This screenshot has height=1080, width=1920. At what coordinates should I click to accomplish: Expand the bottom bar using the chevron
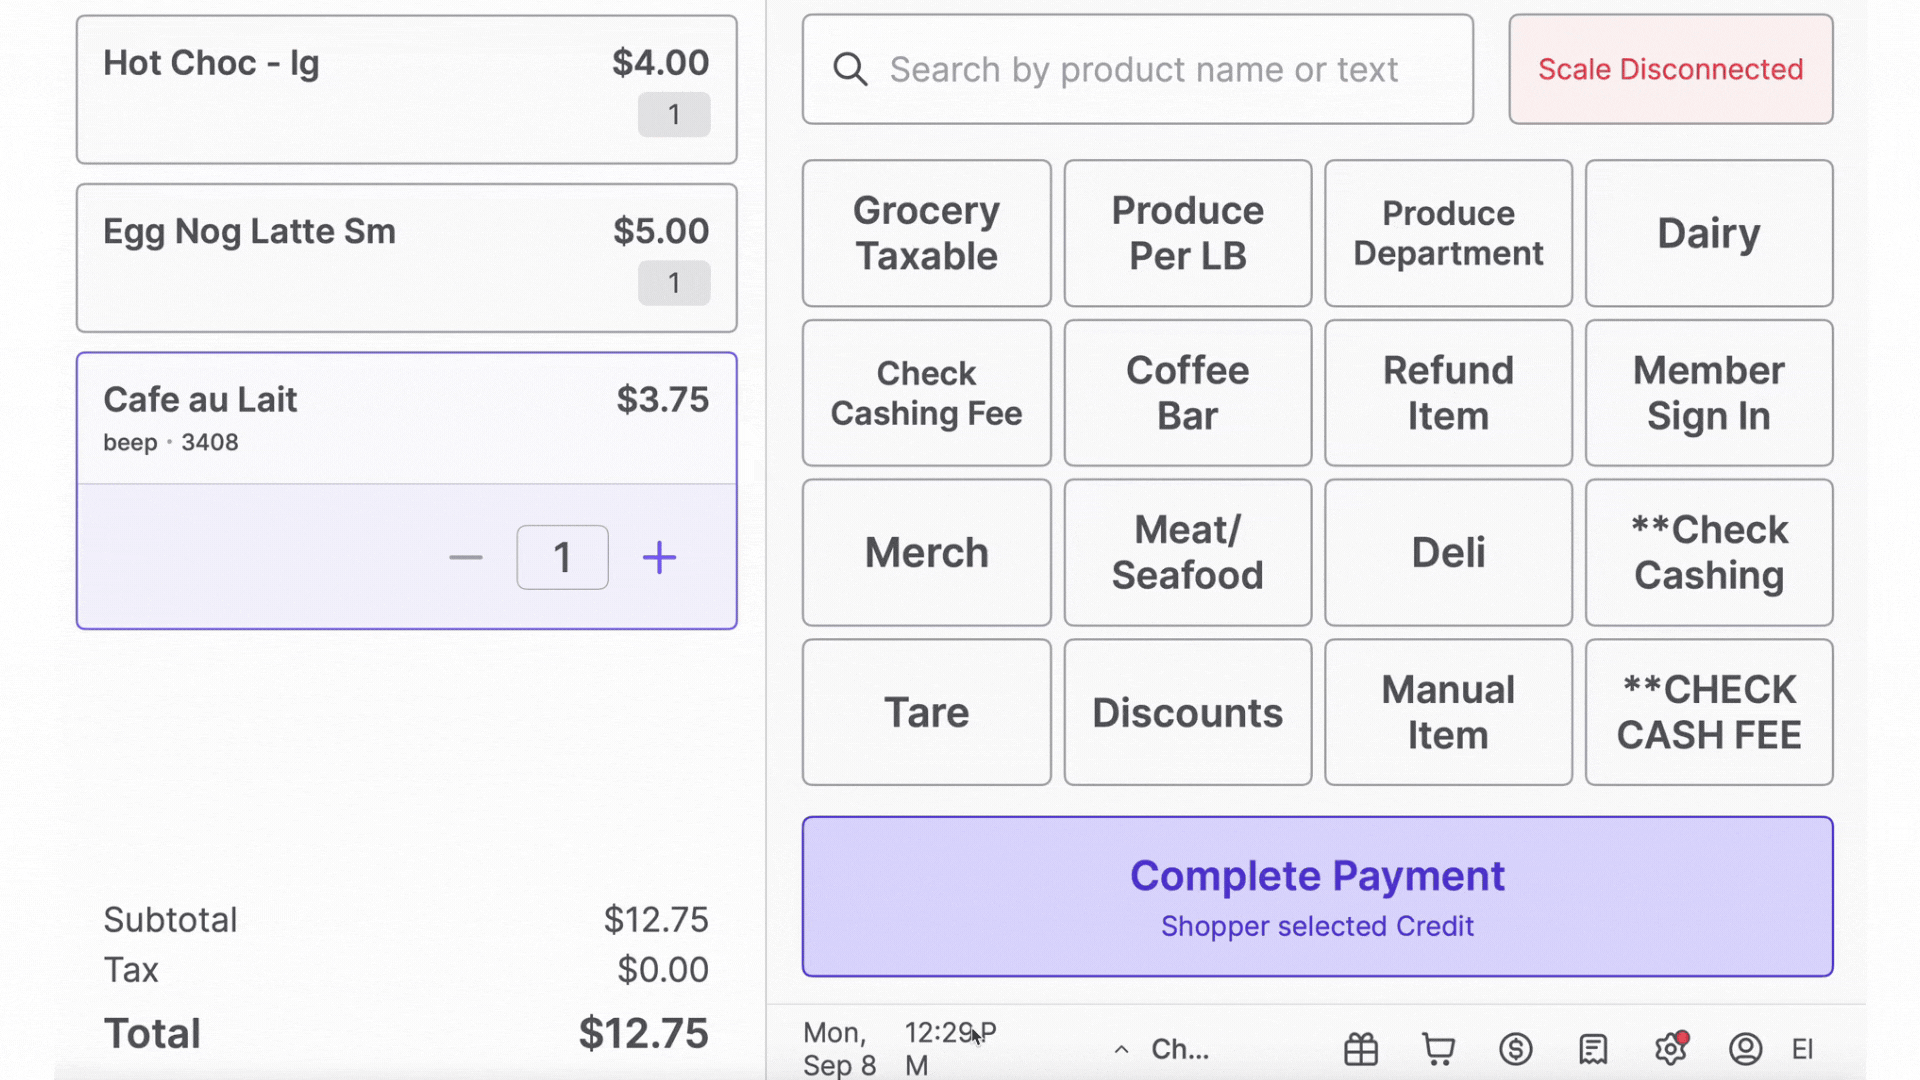(1121, 1049)
